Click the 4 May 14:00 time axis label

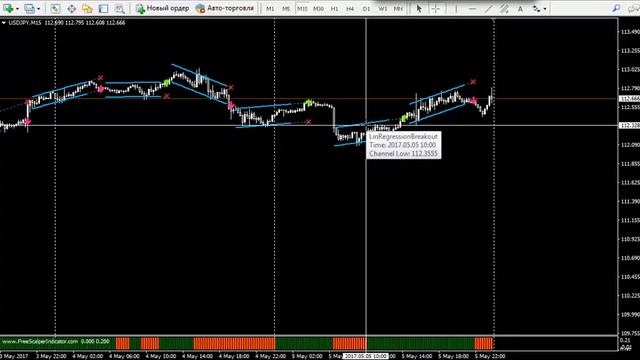tap(198, 356)
